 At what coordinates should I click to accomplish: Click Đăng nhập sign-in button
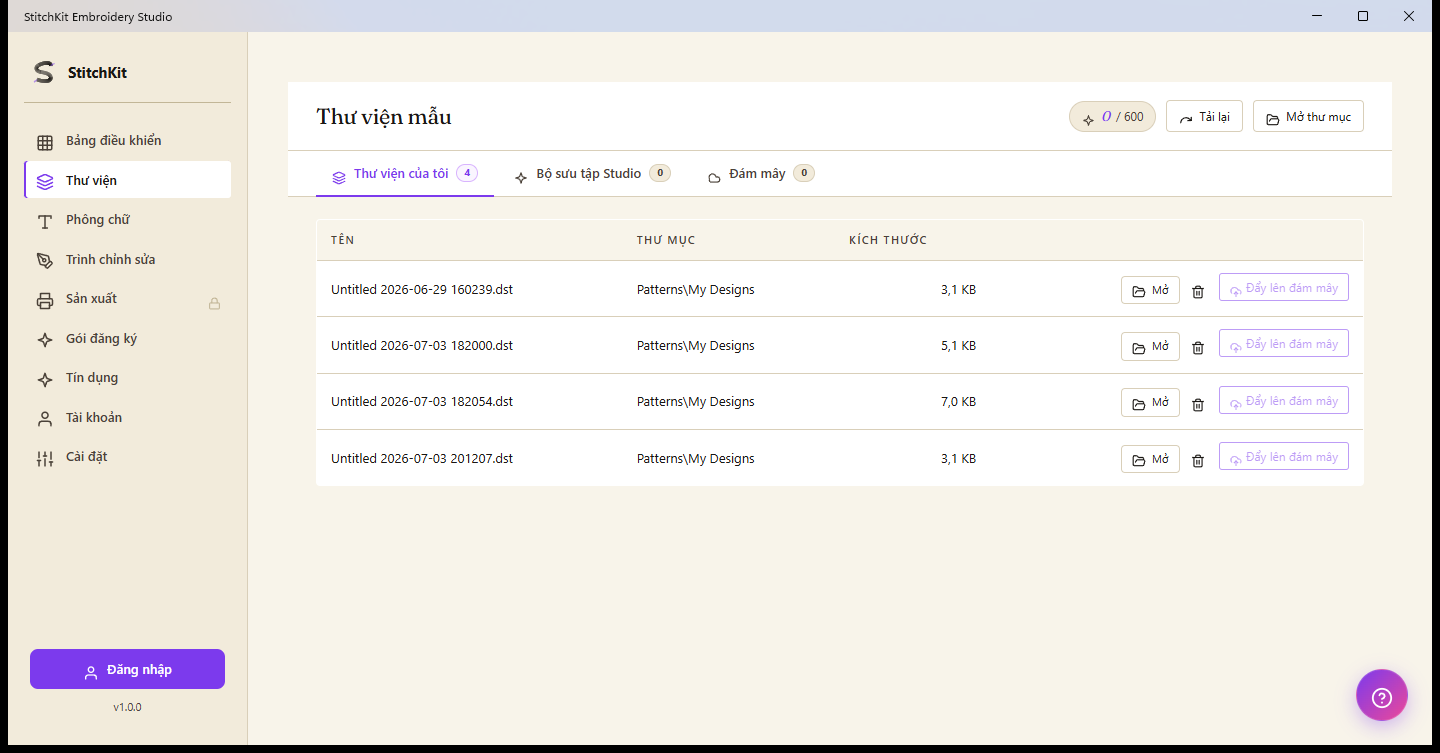click(127, 669)
